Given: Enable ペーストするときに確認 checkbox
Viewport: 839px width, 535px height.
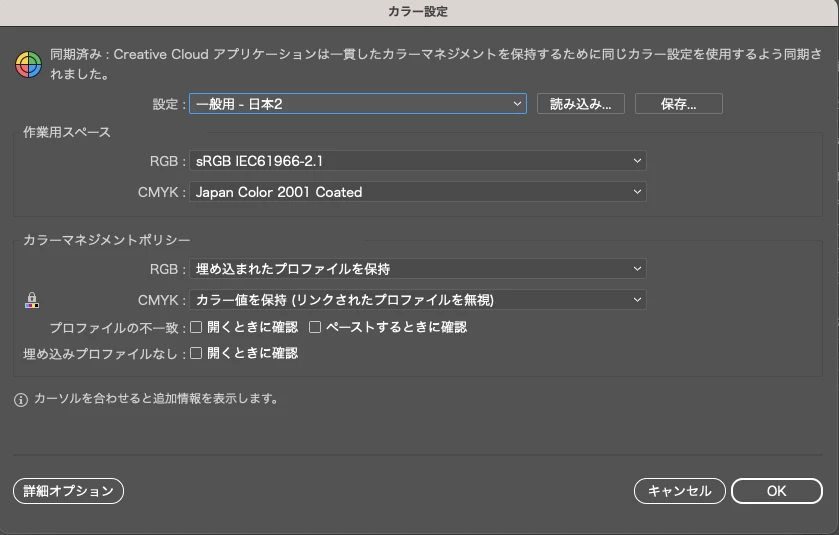Looking at the screenshot, I should [x=315, y=327].
